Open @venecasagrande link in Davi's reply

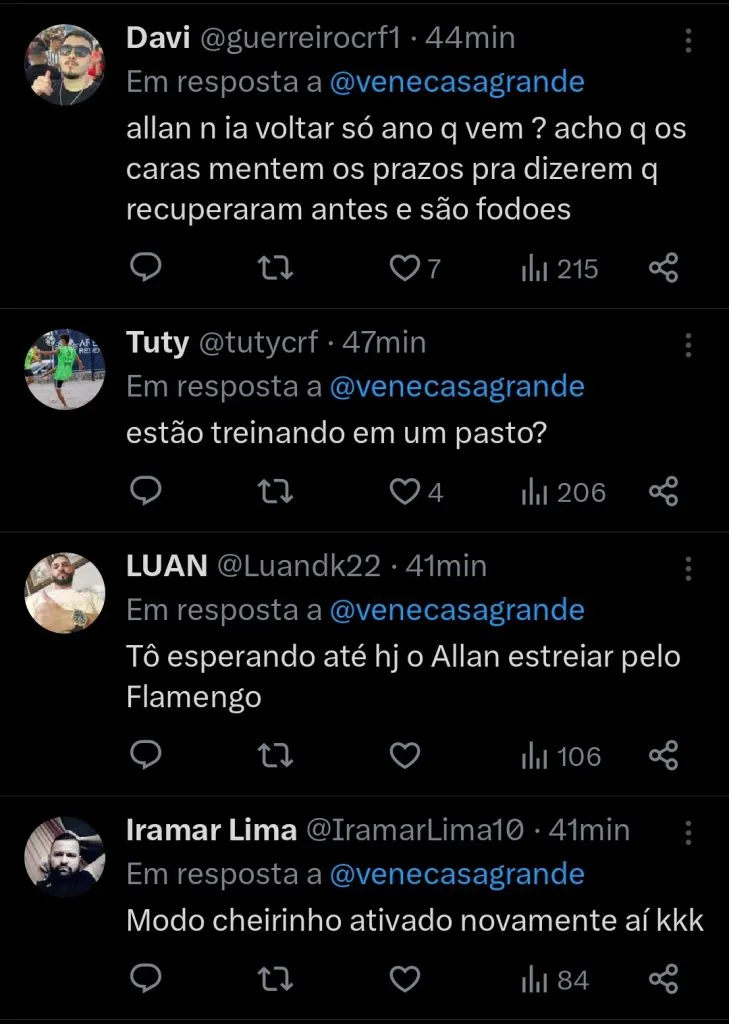(457, 83)
